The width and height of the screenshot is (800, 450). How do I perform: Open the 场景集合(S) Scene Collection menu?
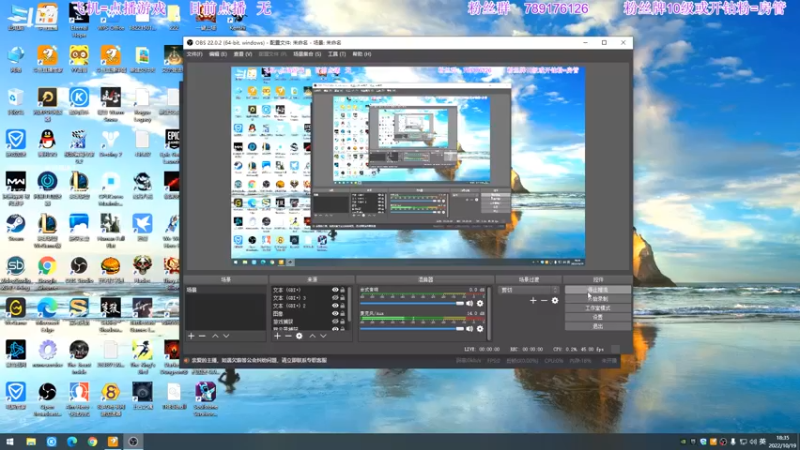click(307, 54)
